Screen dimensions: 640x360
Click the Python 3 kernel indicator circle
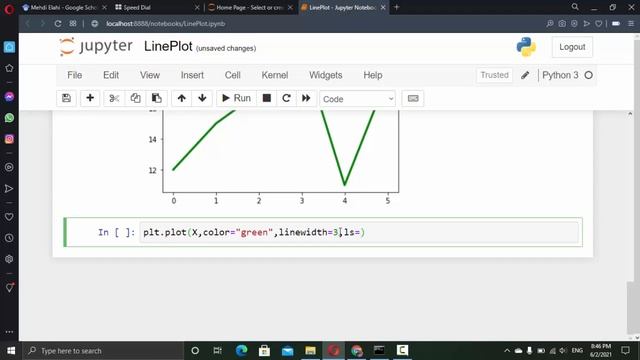589,75
